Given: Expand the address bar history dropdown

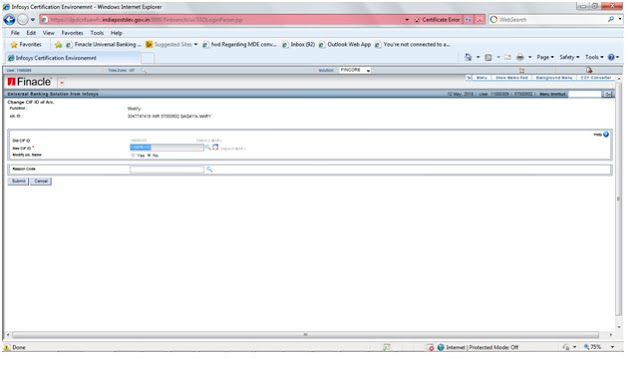Looking at the screenshot, I should tap(407, 20).
